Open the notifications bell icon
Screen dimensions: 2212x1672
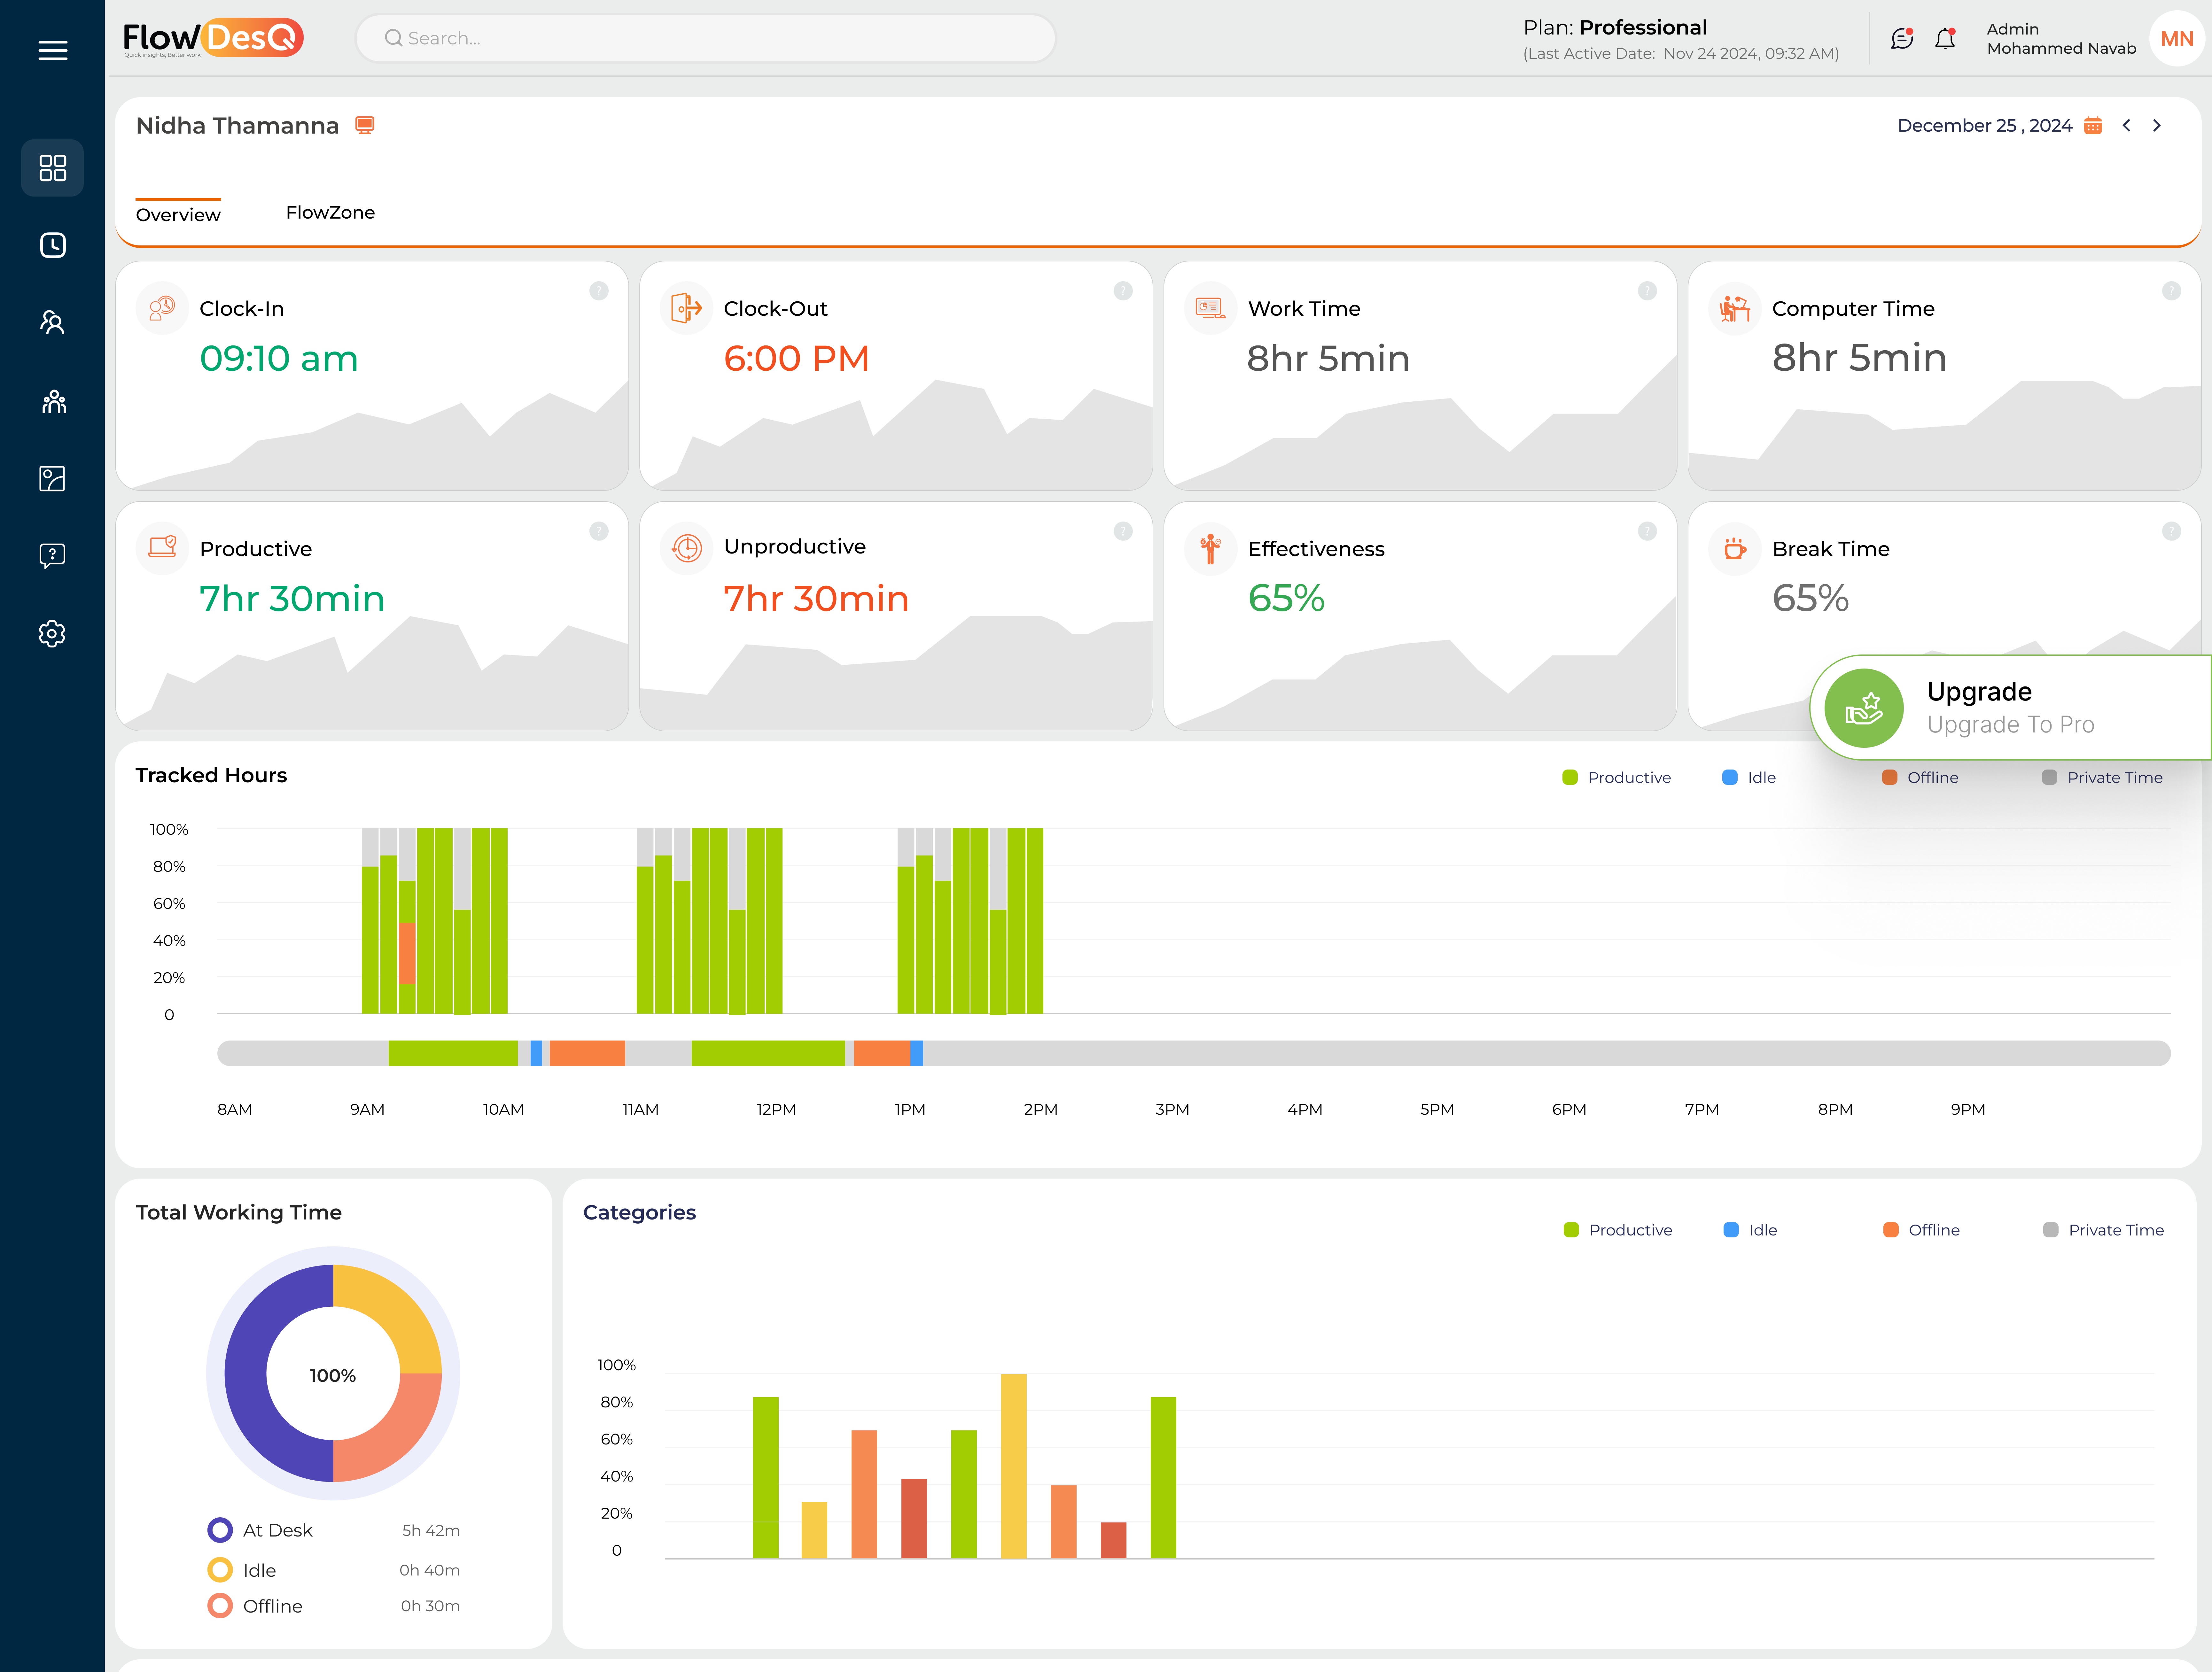tap(1945, 39)
